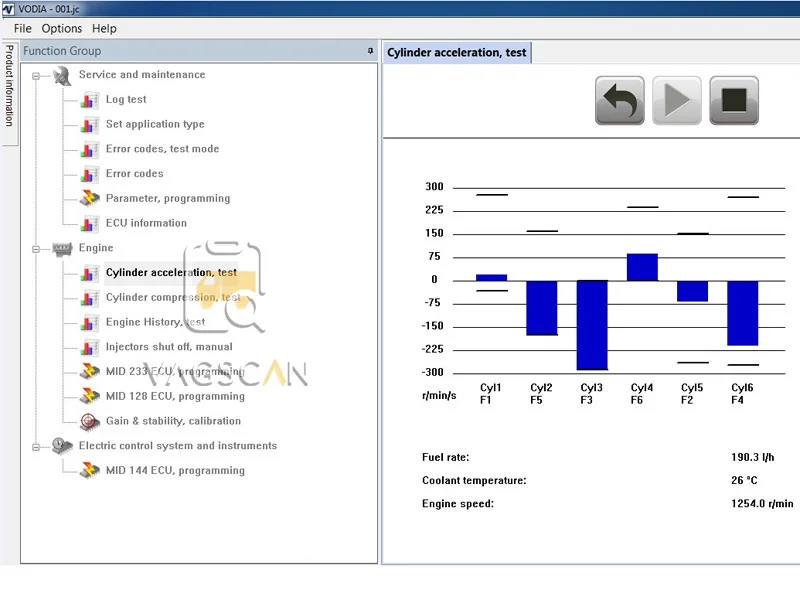The width and height of the screenshot is (800, 600).
Task: Open the File menu
Action: tap(22, 29)
